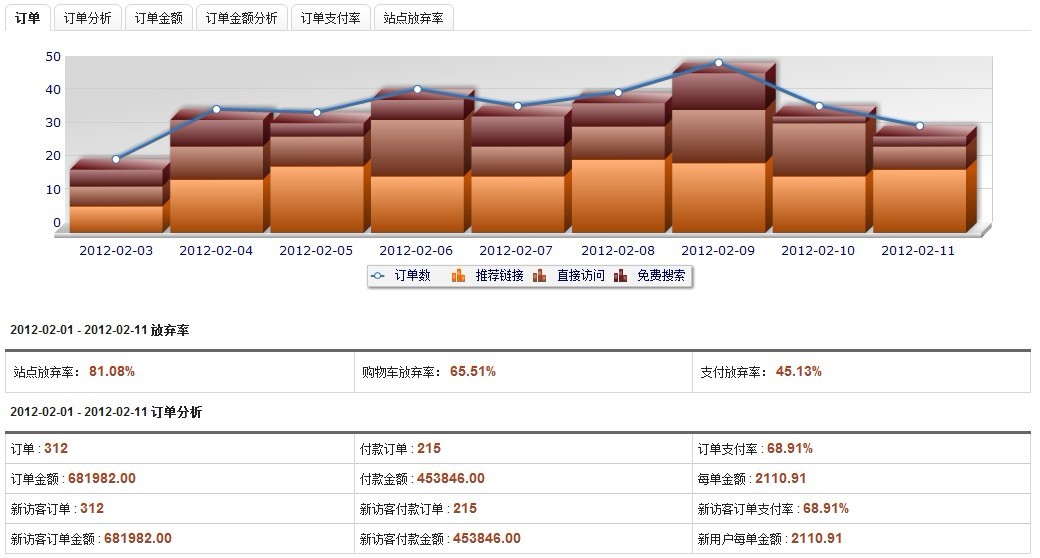Click the 订单数 line marker legend icon
The width and height of the screenshot is (1040, 558).
click(x=377, y=276)
